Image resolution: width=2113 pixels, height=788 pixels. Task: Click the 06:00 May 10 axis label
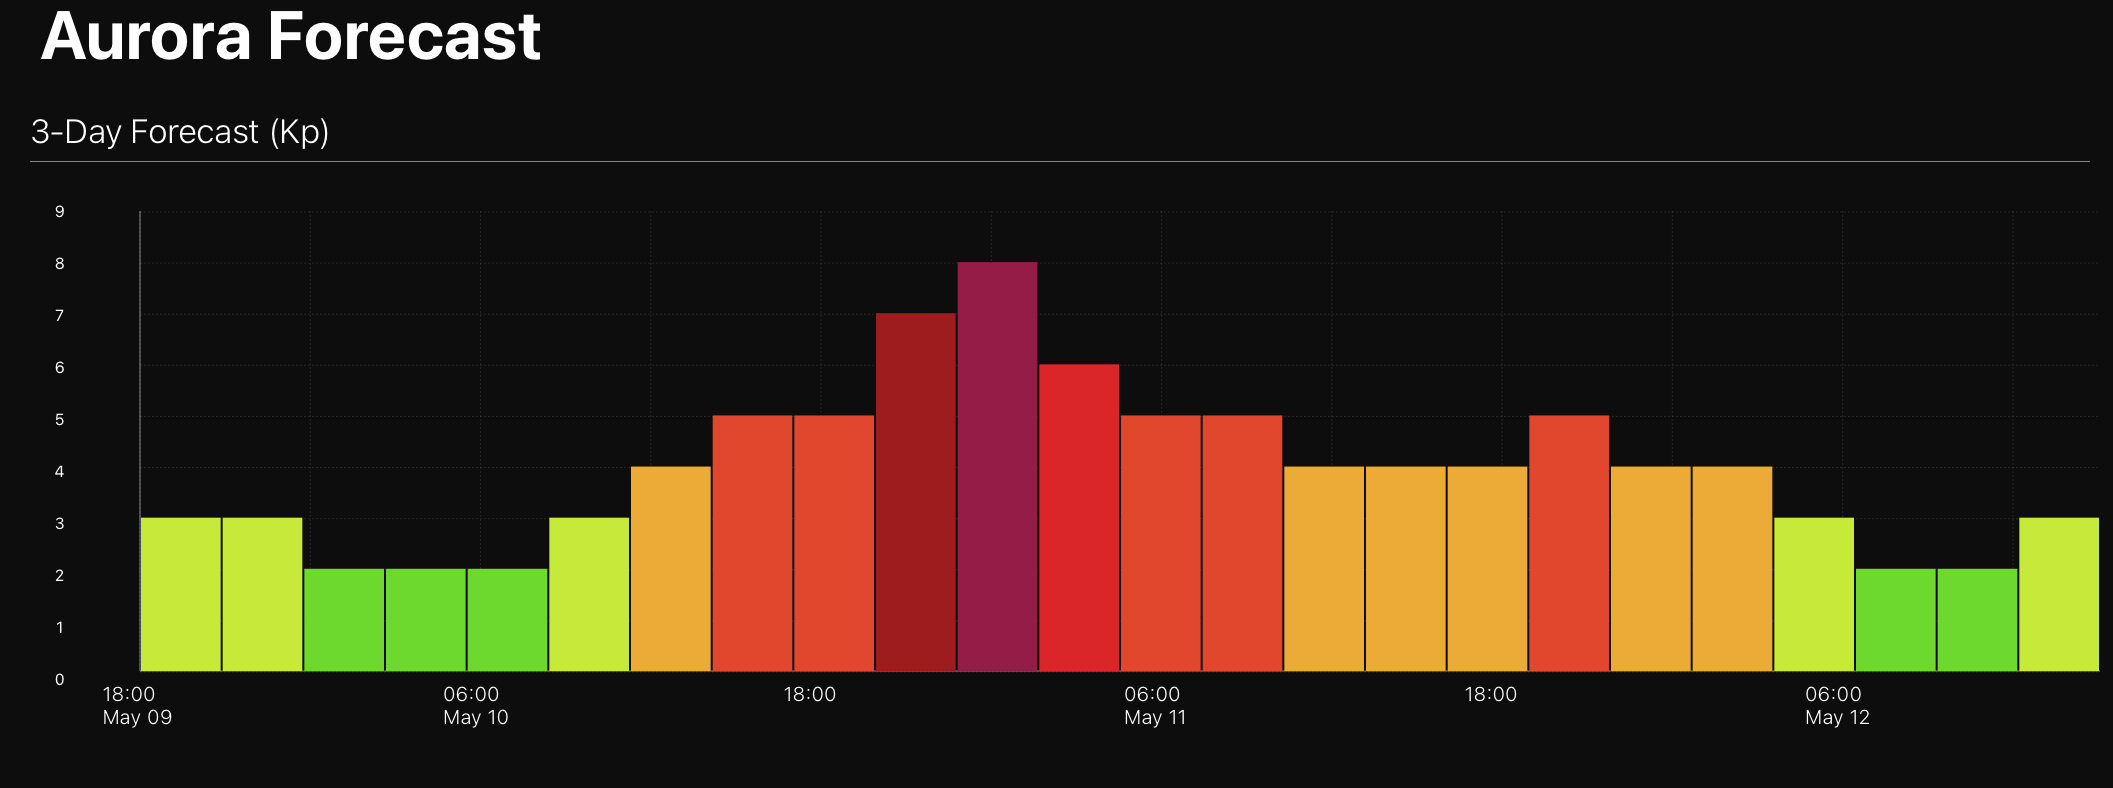tap(475, 706)
